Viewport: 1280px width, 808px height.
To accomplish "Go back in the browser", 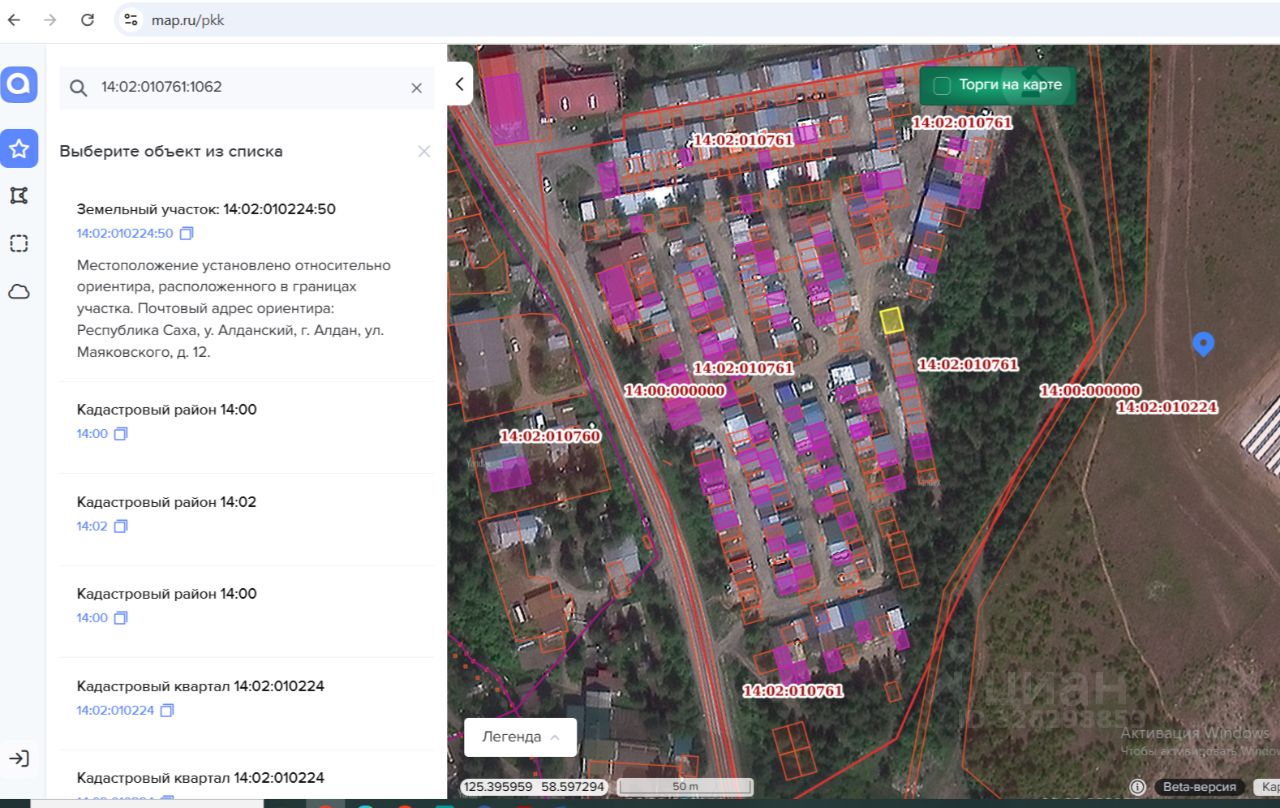I will coord(14,20).
